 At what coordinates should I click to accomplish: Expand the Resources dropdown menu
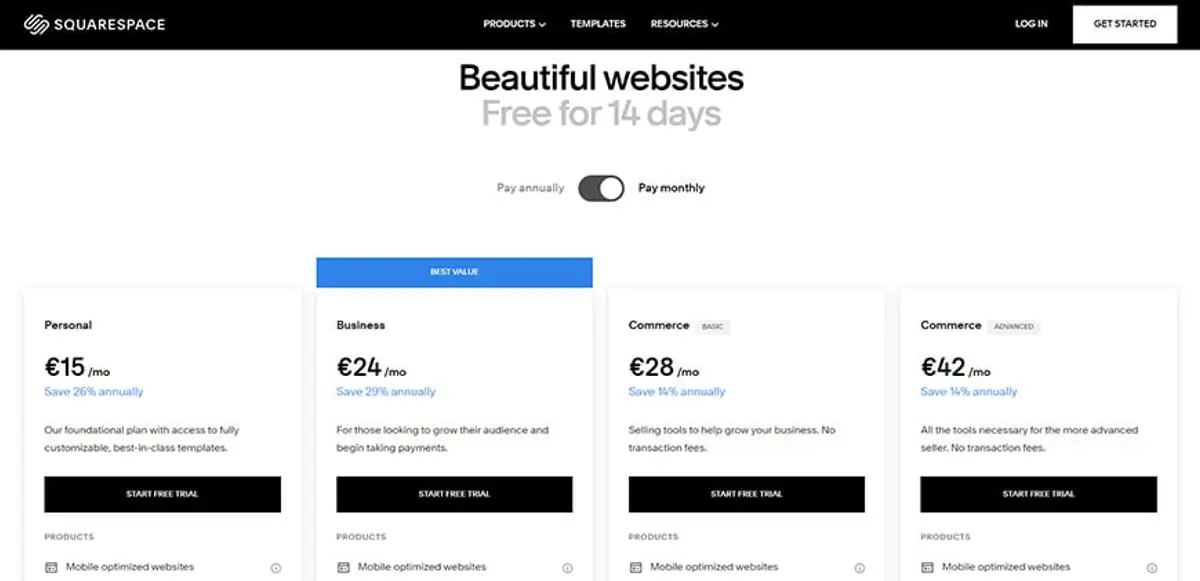pos(684,23)
